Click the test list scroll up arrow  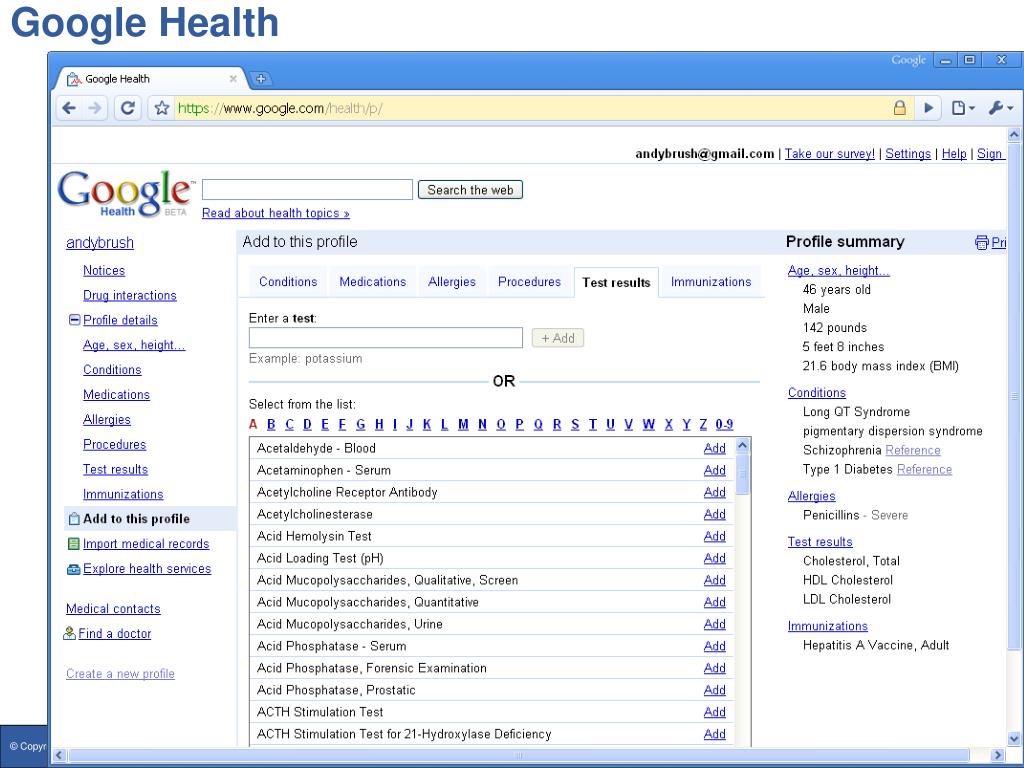tap(743, 446)
